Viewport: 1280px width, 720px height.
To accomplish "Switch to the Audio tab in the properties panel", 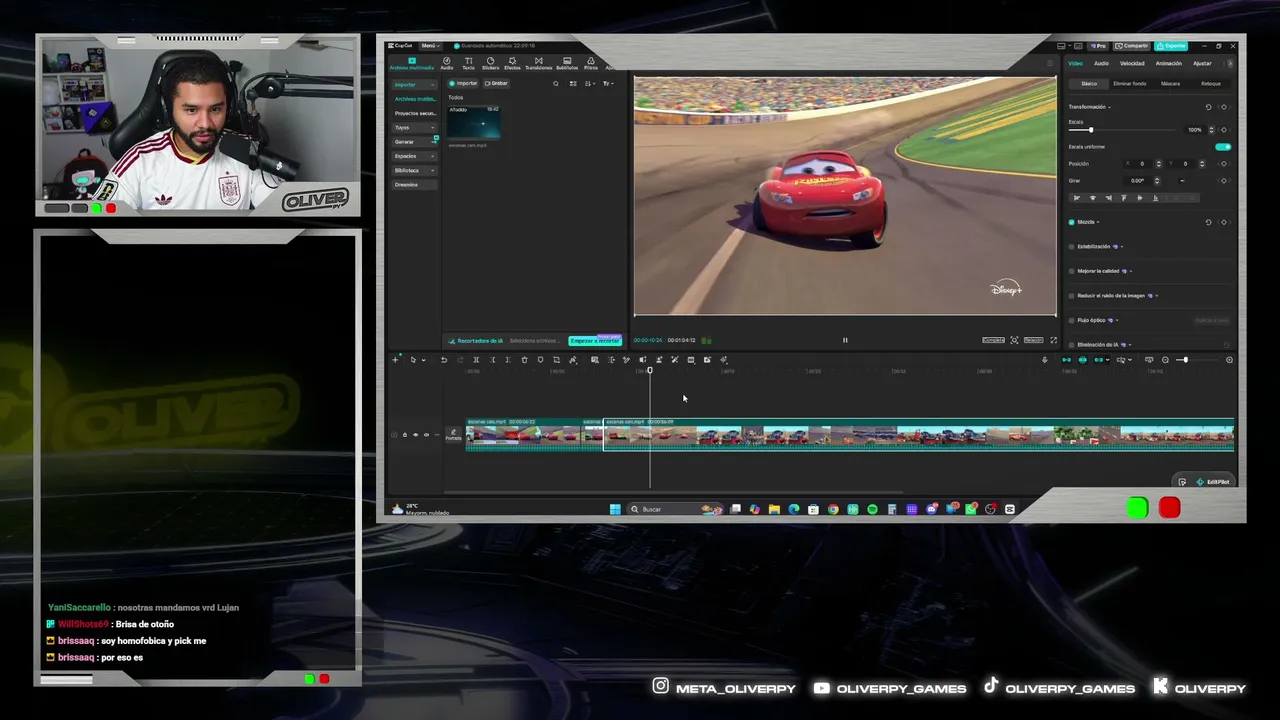I will 1101,63.
